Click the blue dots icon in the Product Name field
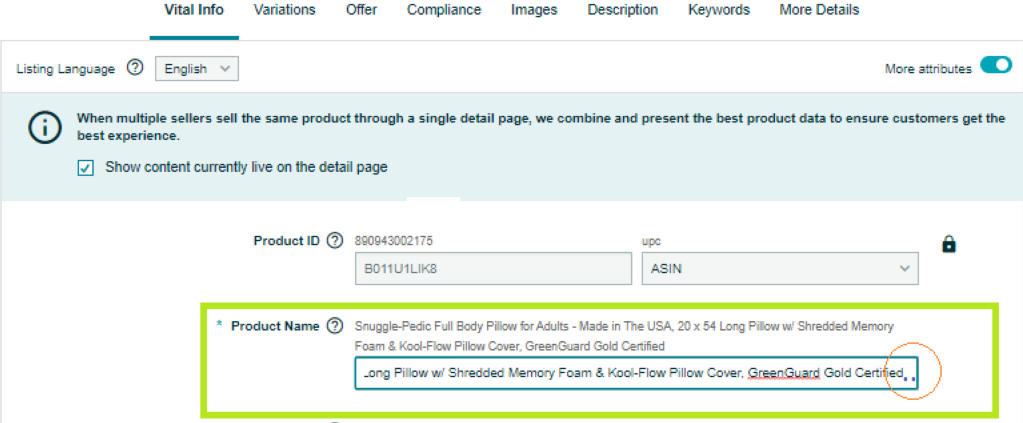 pyautogui.click(x=909, y=378)
